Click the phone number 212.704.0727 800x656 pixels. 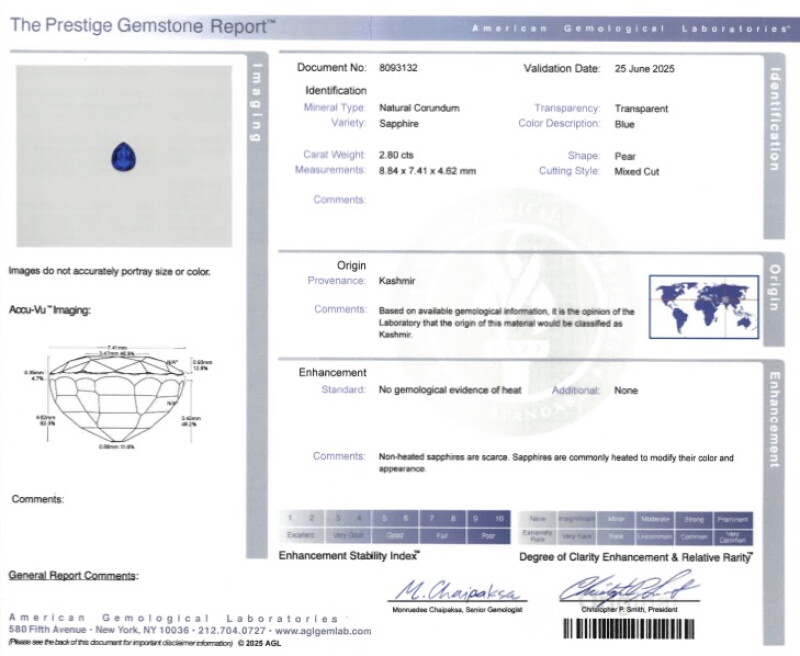[x=232, y=631]
